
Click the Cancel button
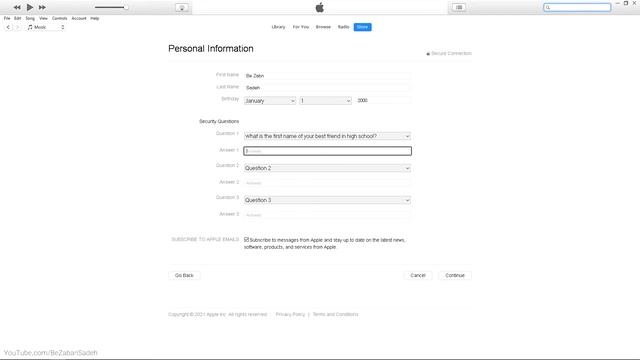418,276
